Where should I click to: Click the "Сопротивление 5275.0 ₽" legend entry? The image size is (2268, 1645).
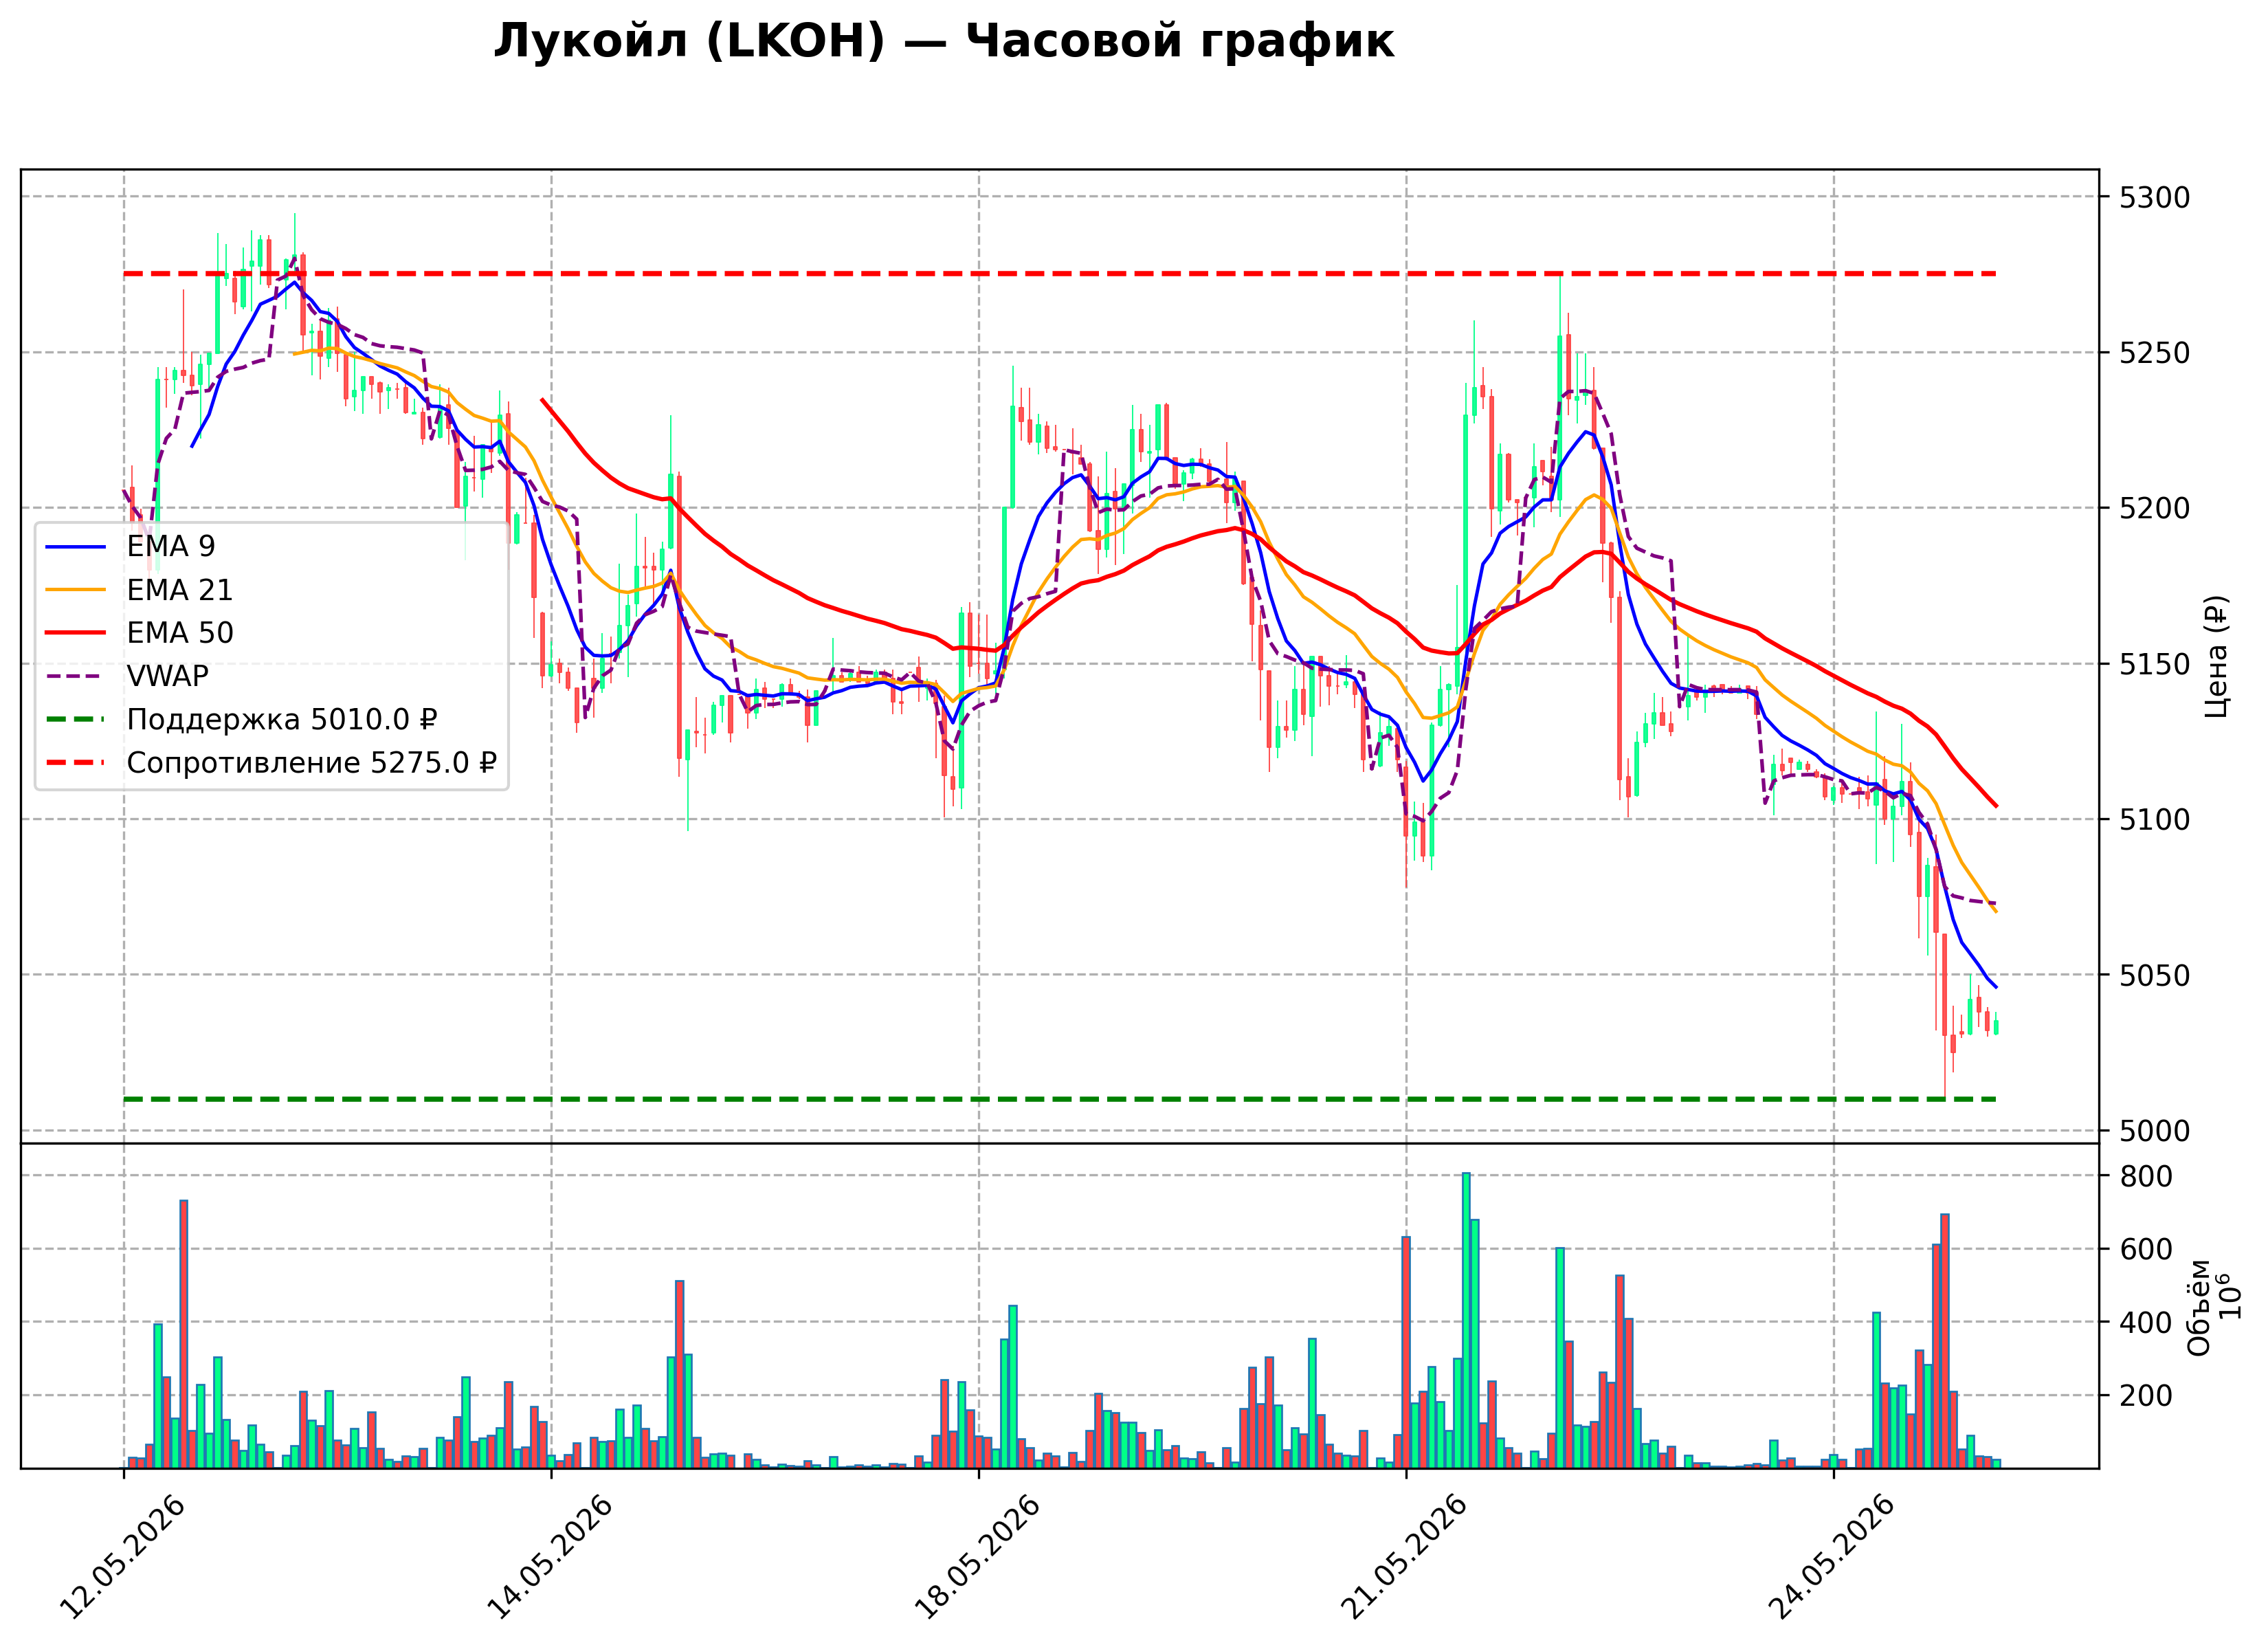click(x=311, y=763)
